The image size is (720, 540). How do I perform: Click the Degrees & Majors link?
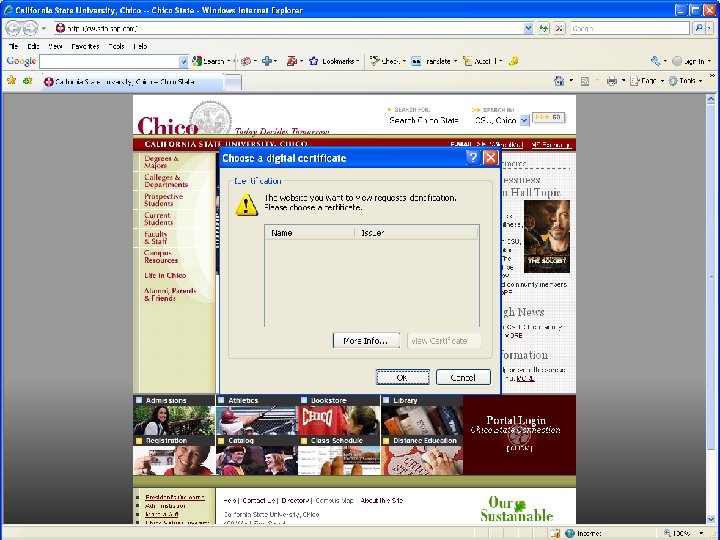coord(161,162)
